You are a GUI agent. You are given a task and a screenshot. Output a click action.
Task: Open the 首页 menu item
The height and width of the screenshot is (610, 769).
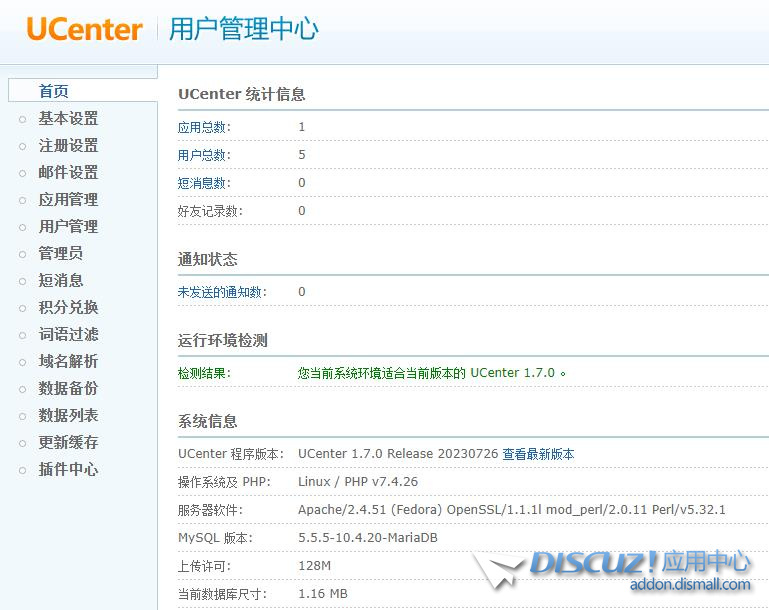point(54,91)
